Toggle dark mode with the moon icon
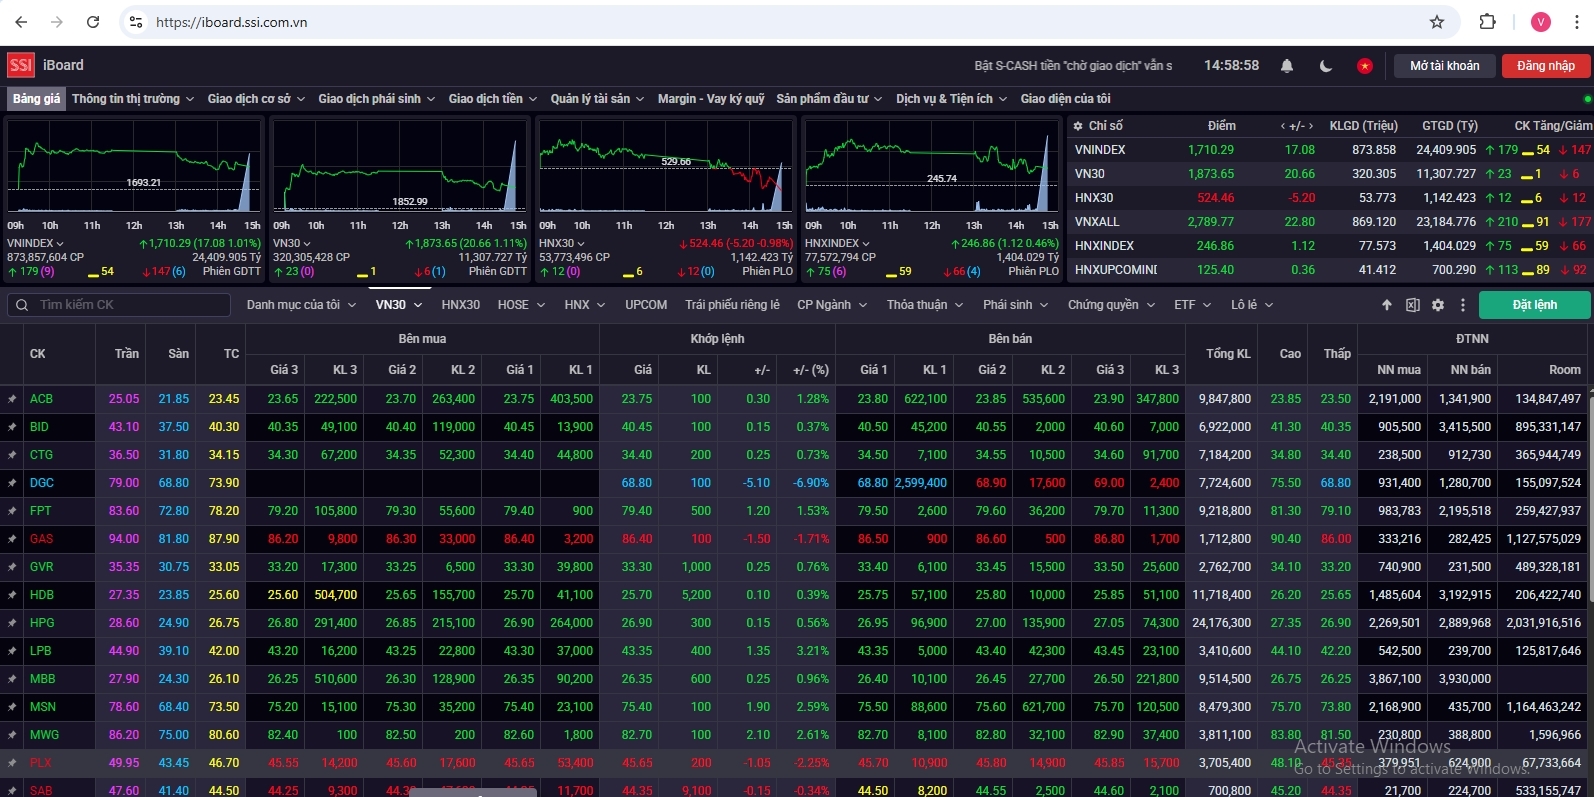This screenshot has height=797, width=1594. (1326, 66)
